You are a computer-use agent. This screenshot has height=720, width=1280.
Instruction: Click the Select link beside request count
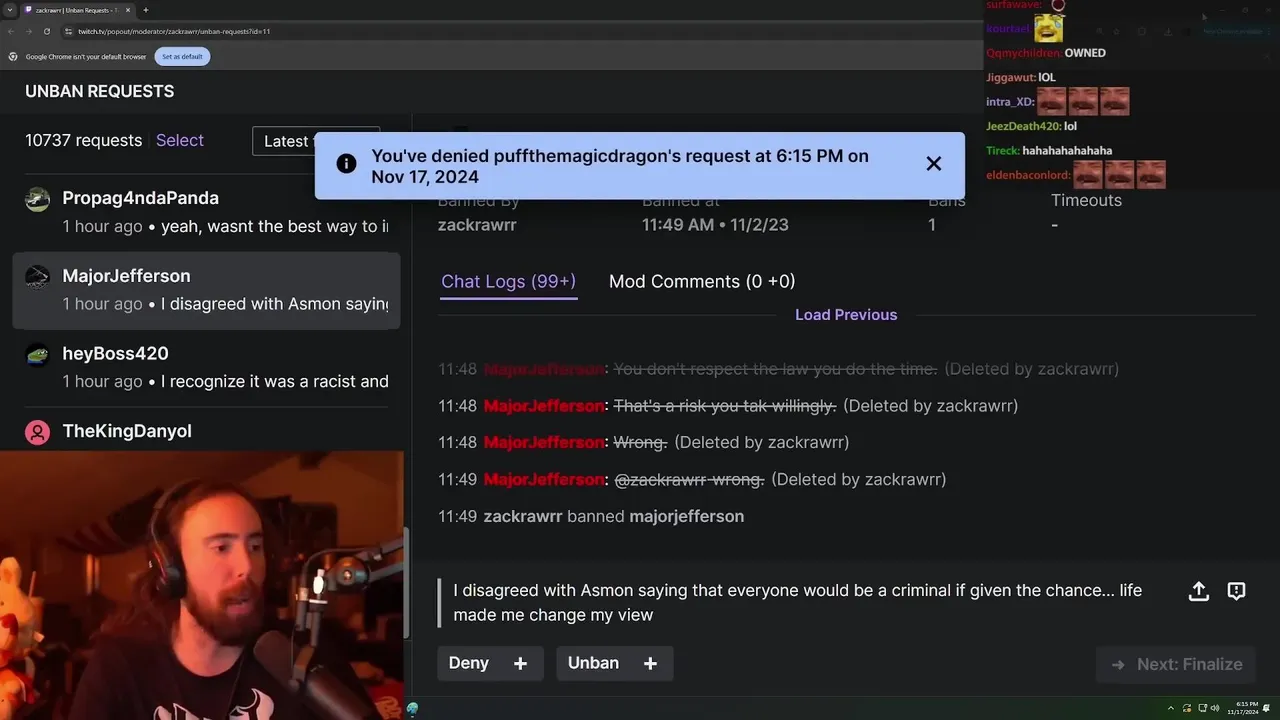(x=180, y=141)
